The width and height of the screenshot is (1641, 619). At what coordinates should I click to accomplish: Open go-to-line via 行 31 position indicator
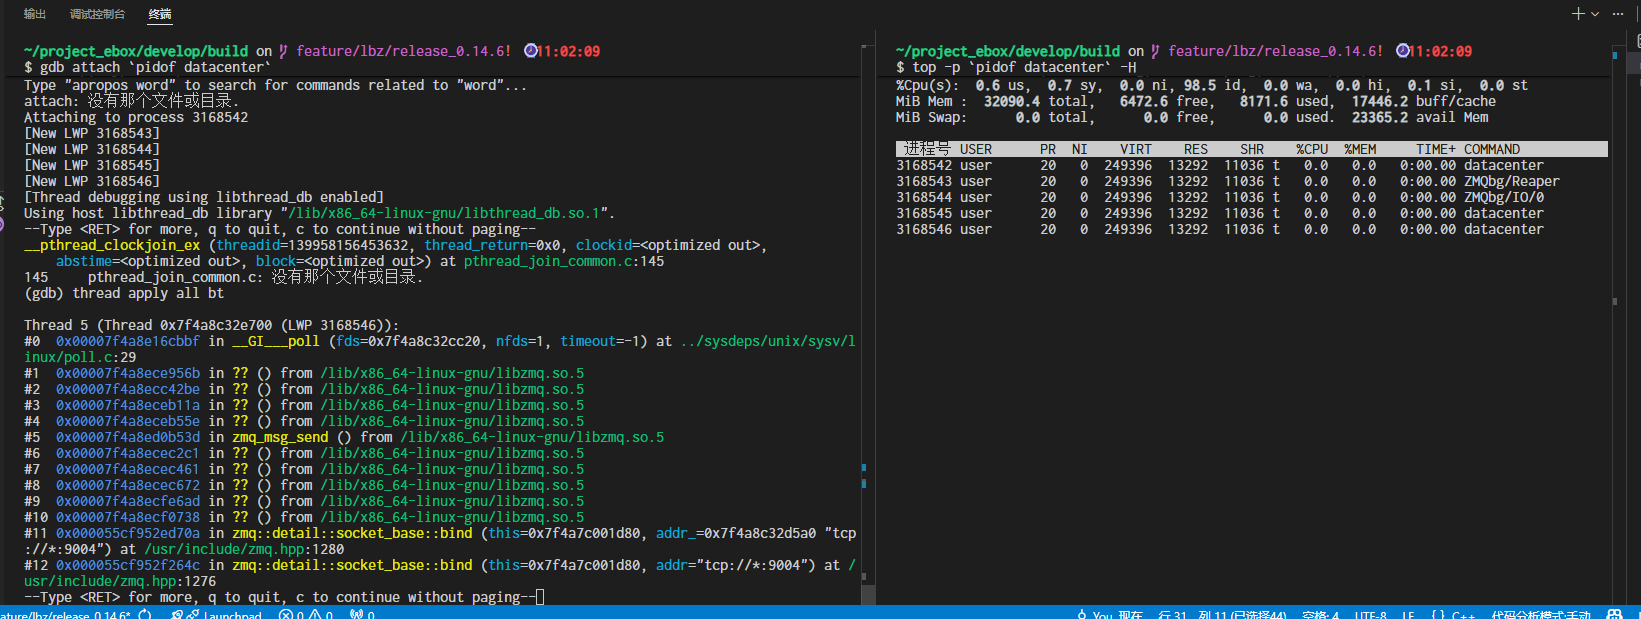(x=1172, y=614)
